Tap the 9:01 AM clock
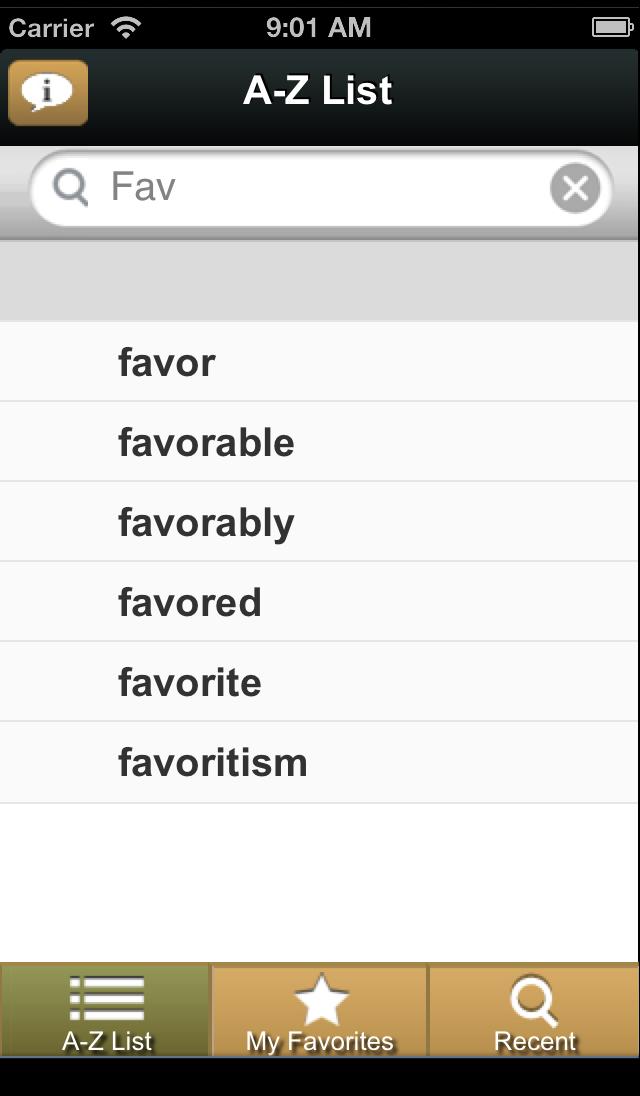Viewport: 640px width, 1096px height. point(318,27)
